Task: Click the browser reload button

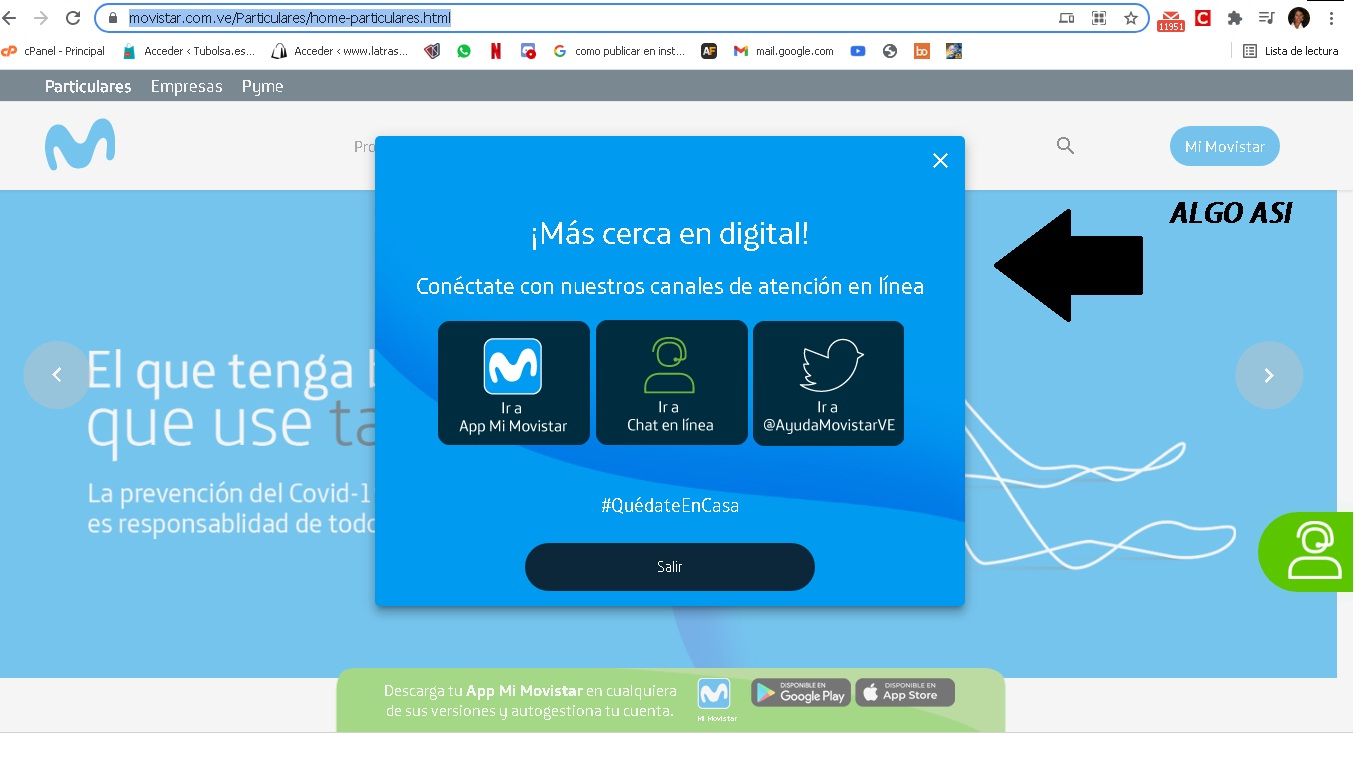Action: coord(73,18)
